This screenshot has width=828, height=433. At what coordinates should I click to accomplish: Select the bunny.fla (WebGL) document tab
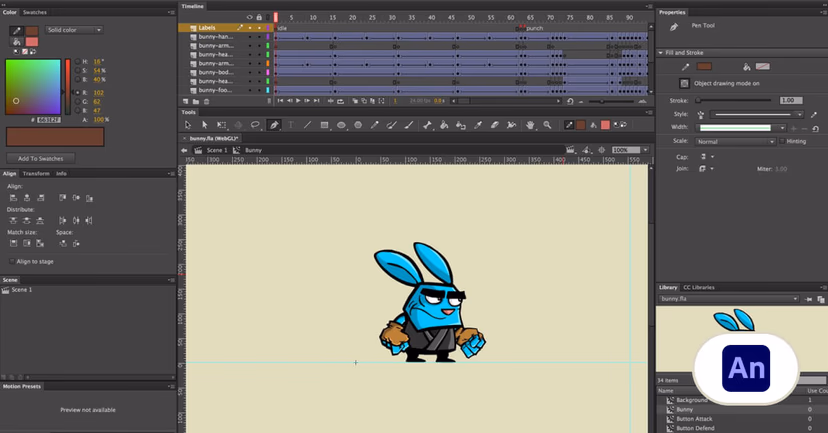pyautogui.click(x=214, y=138)
